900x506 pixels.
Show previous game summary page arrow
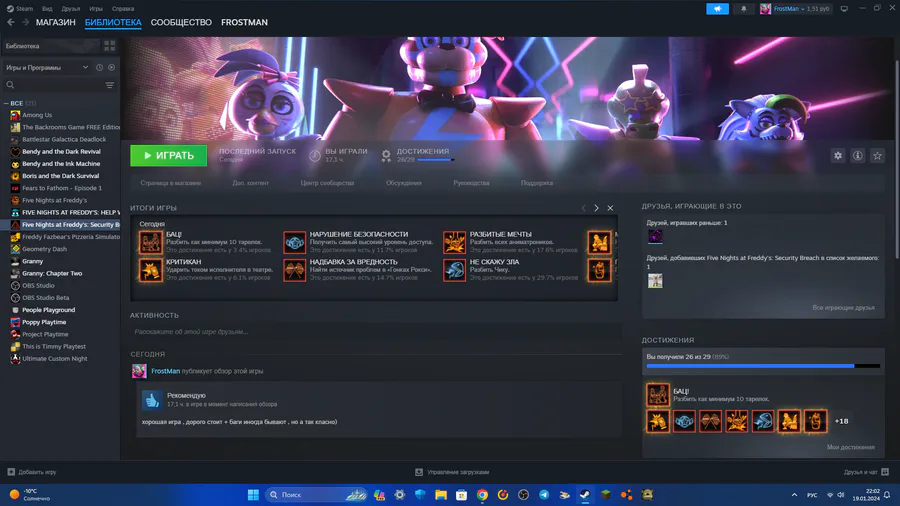tap(584, 208)
